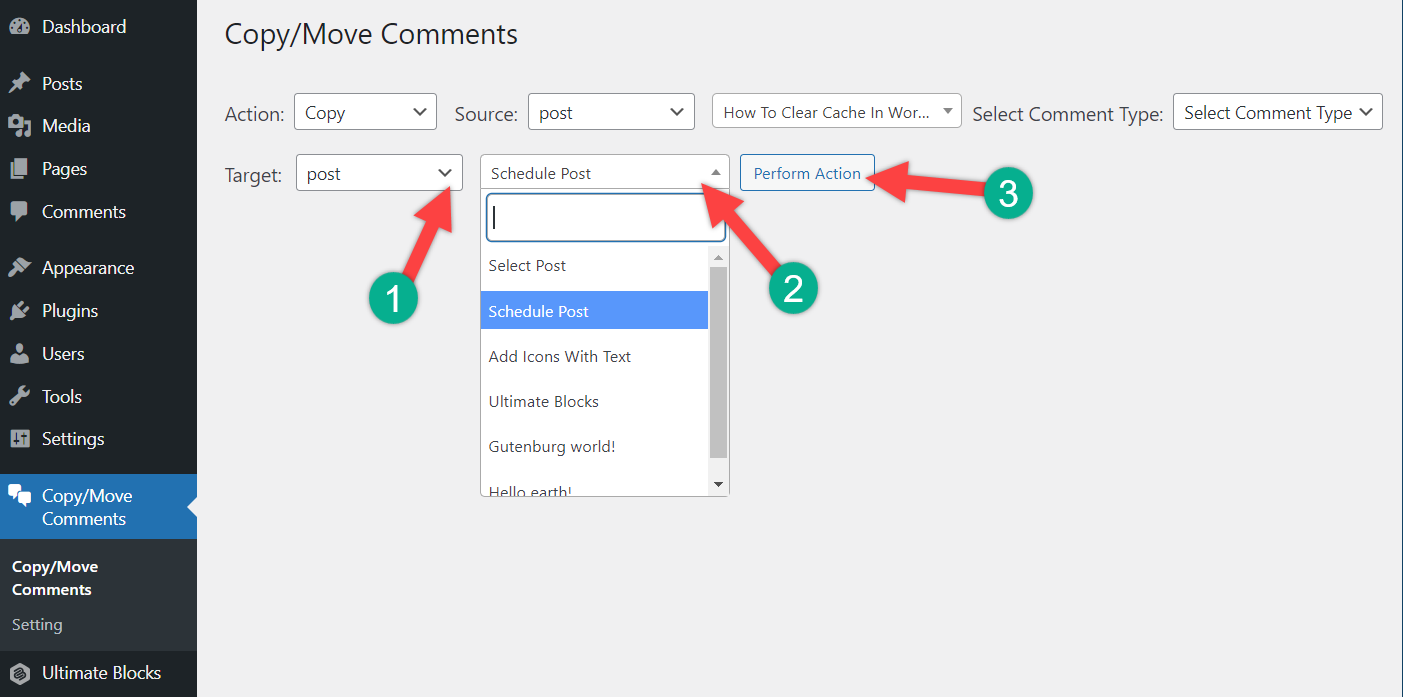
Task: Click the Tools wrench icon
Action: click(19, 397)
